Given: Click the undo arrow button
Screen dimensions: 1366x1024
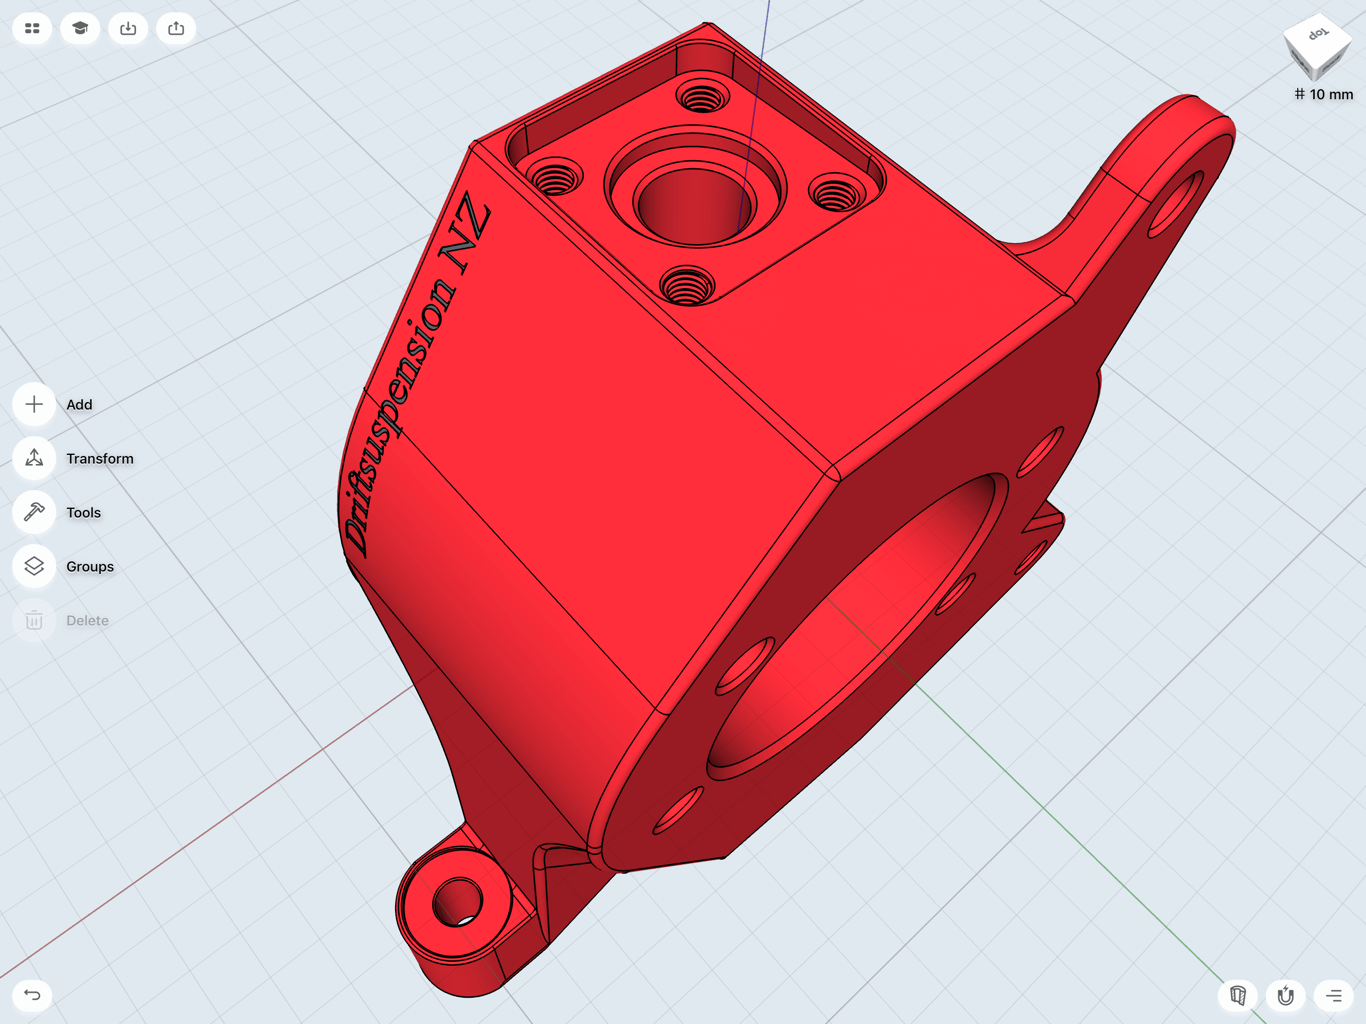Looking at the screenshot, I should [x=32, y=995].
